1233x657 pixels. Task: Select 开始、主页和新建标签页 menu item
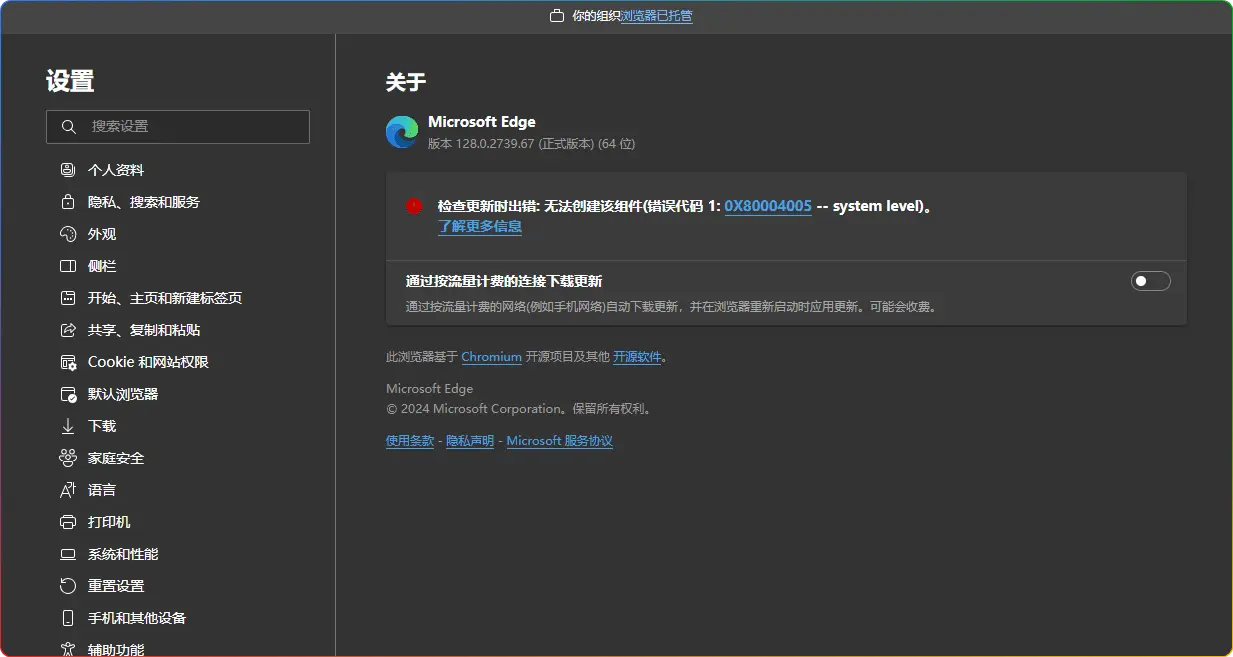click(165, 298)
